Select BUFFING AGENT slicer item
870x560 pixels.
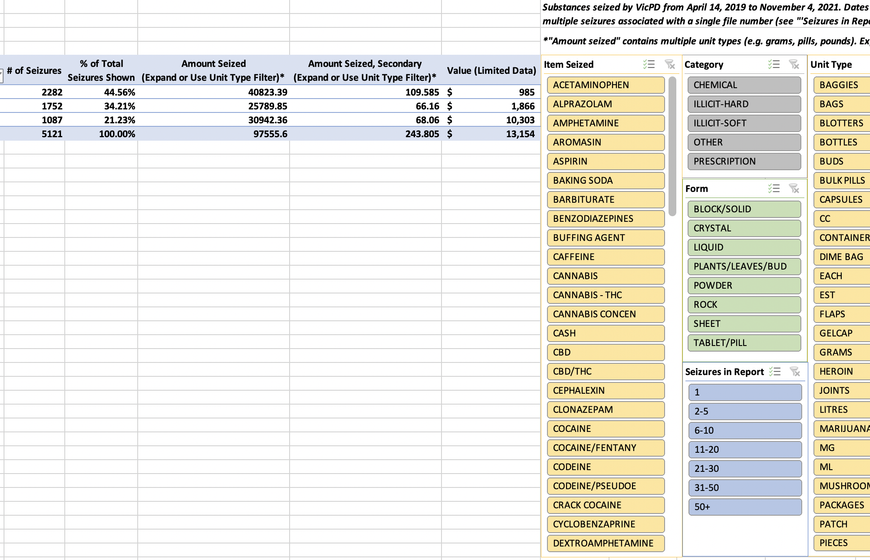point(605,238)
